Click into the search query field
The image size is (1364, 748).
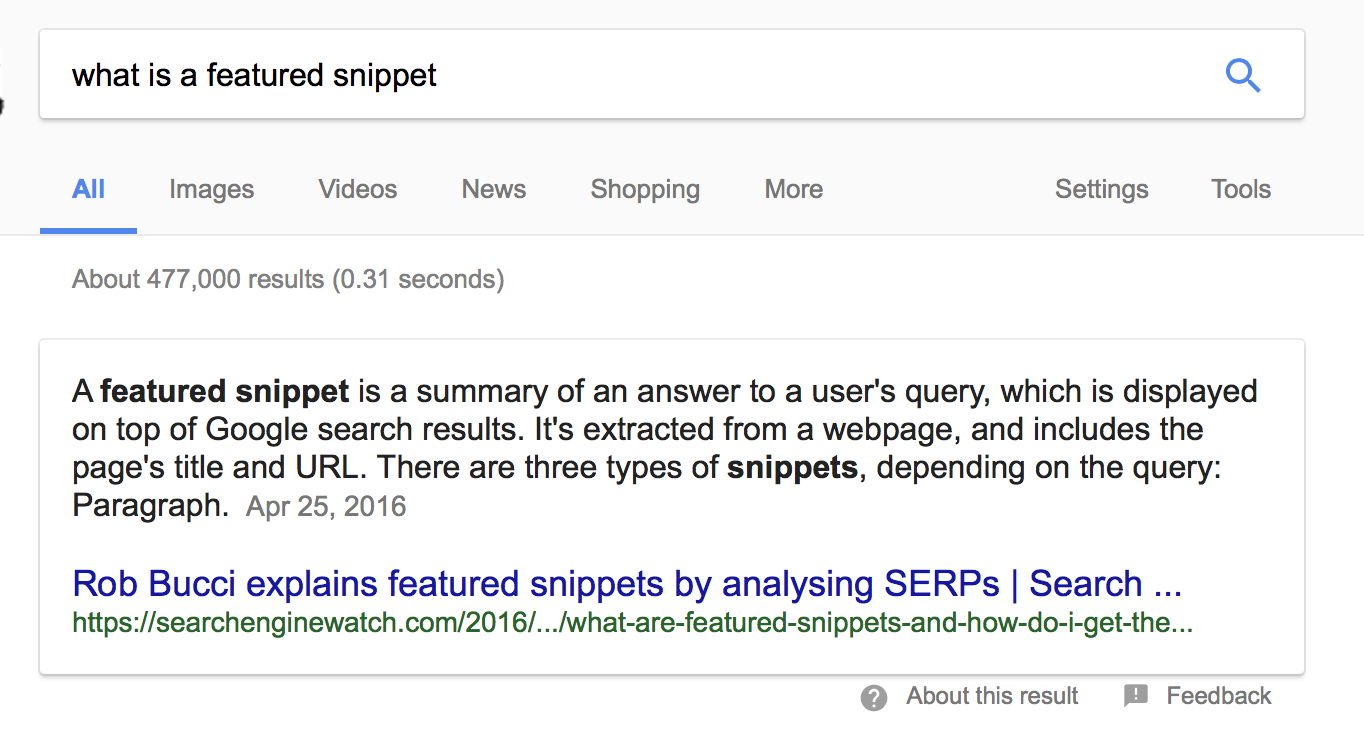click(600, 76)
